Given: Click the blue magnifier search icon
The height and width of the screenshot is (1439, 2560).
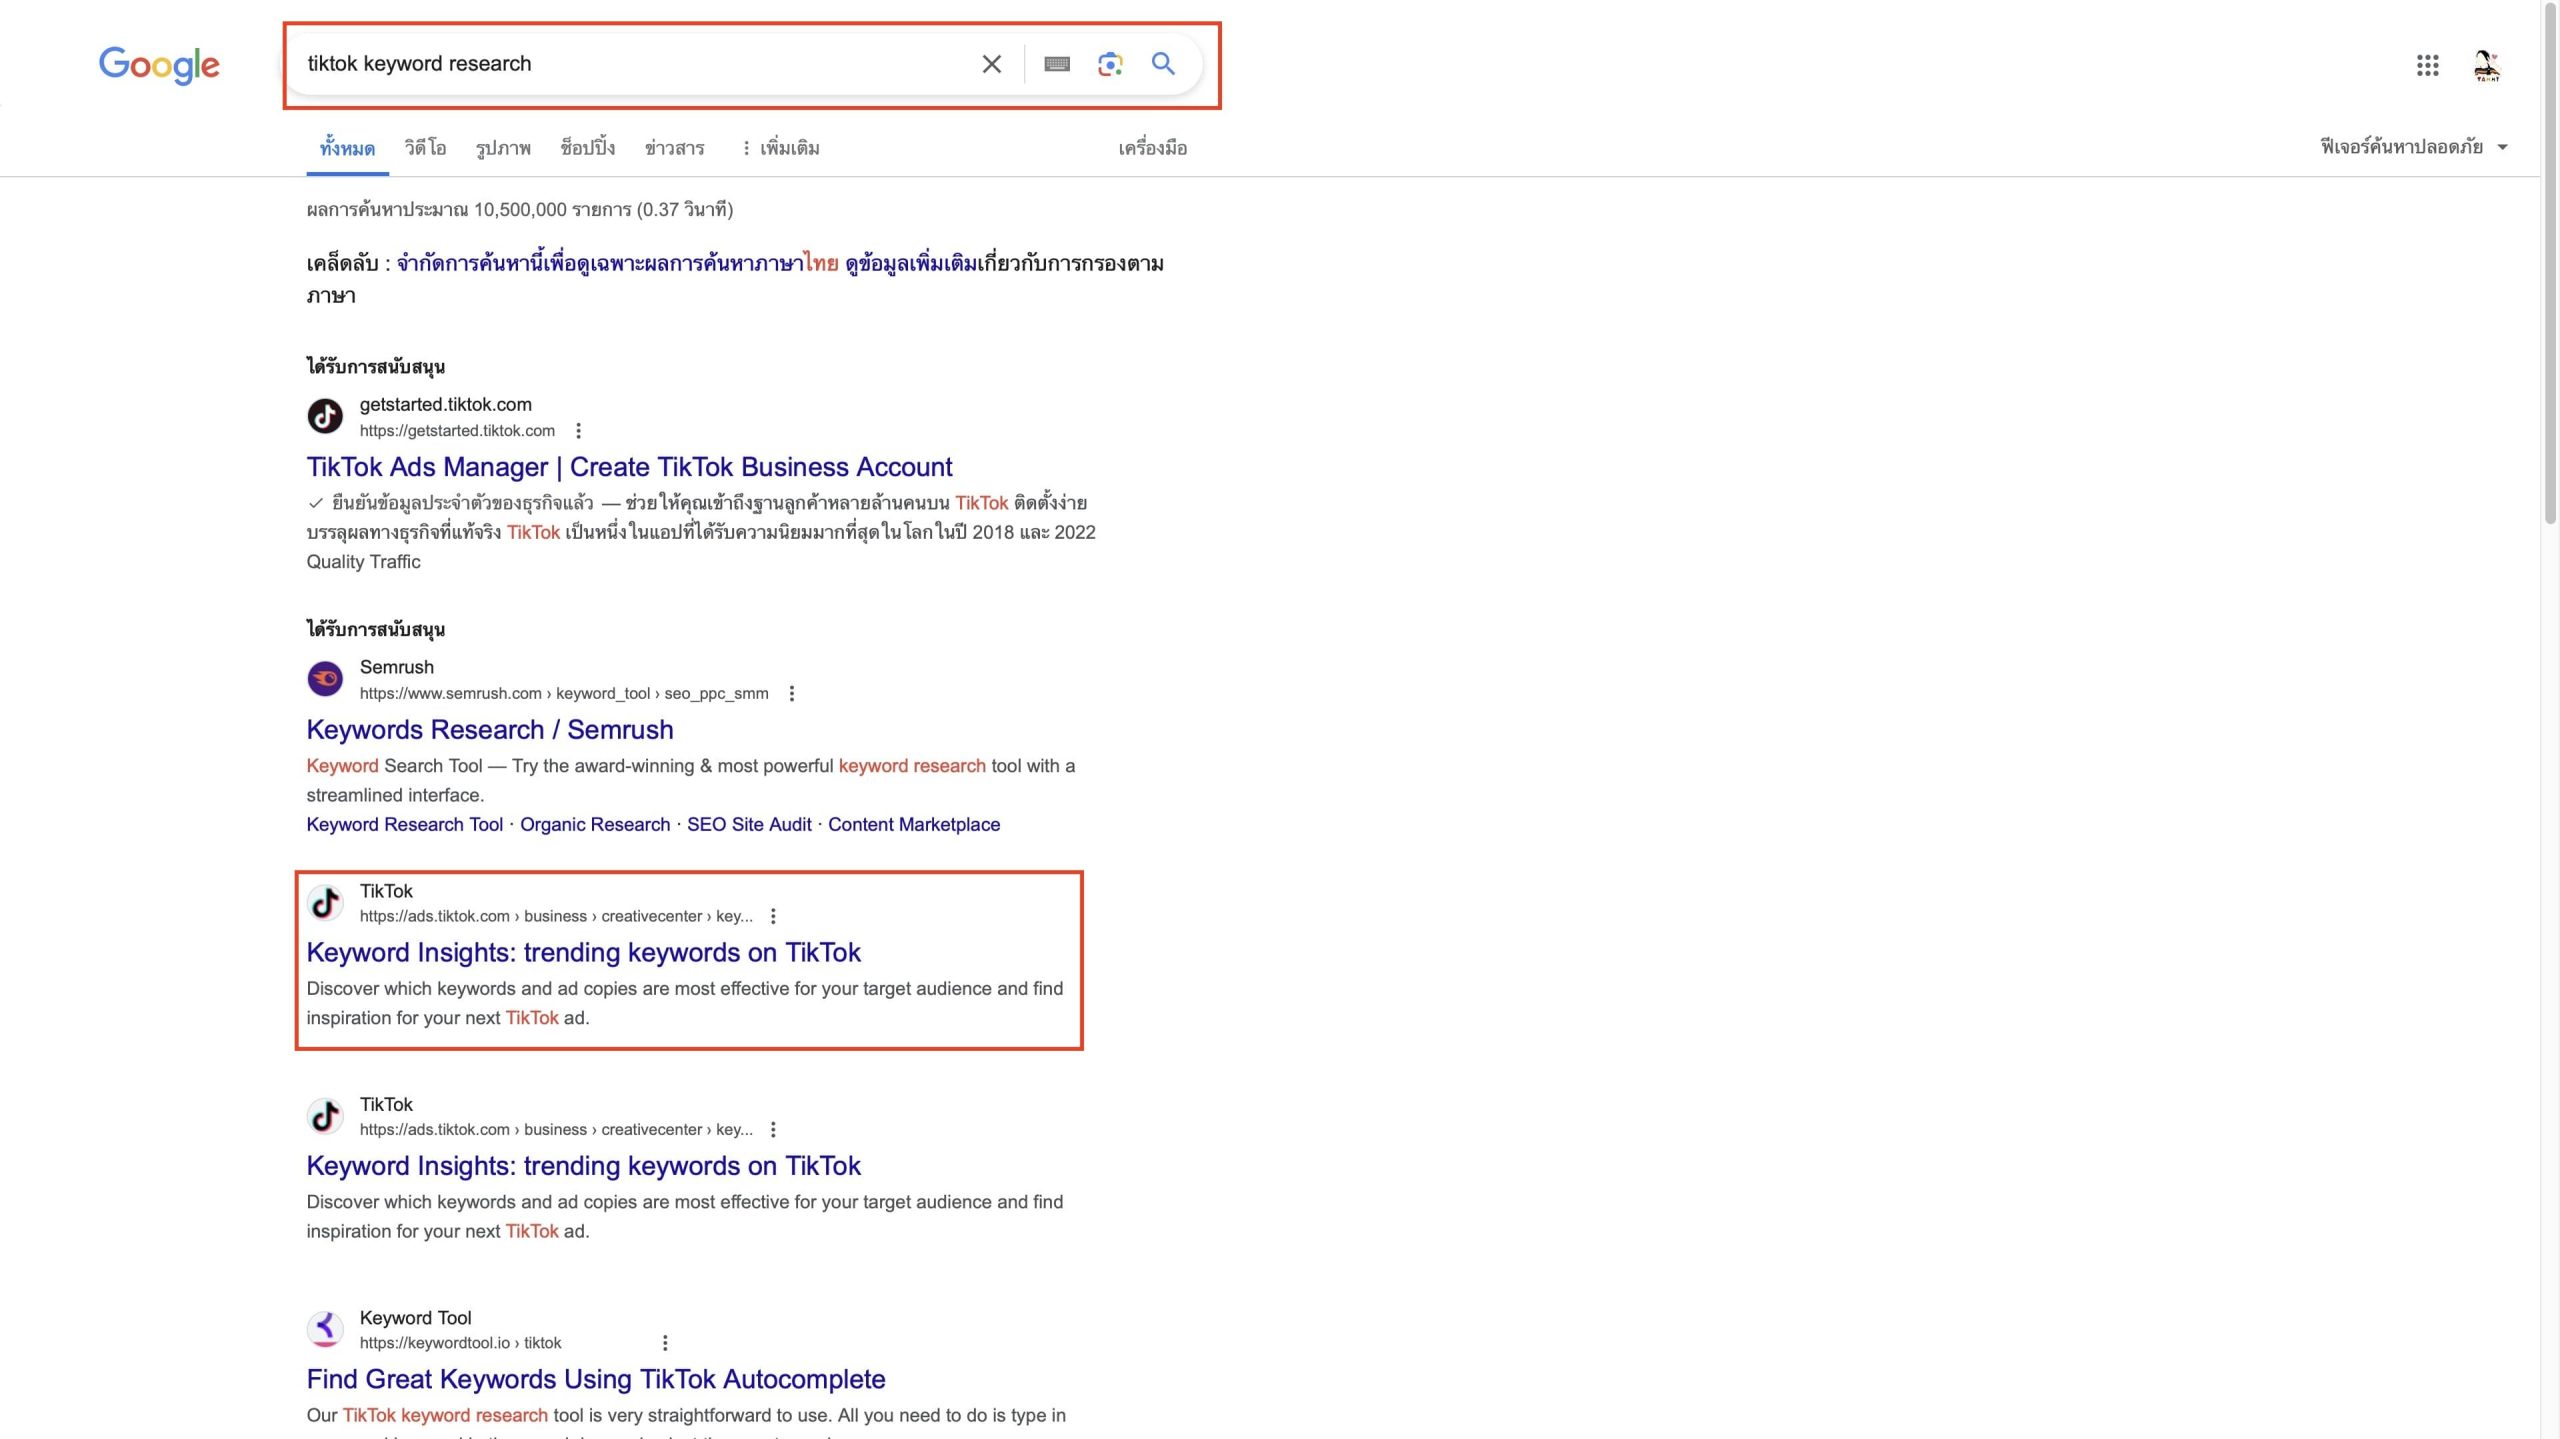Looking at the screenshot, I should click(1163, 64).
